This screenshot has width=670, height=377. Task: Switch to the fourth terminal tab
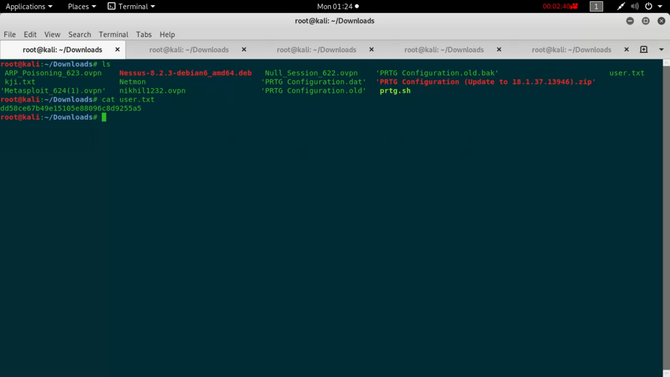[x=444, y=50]
